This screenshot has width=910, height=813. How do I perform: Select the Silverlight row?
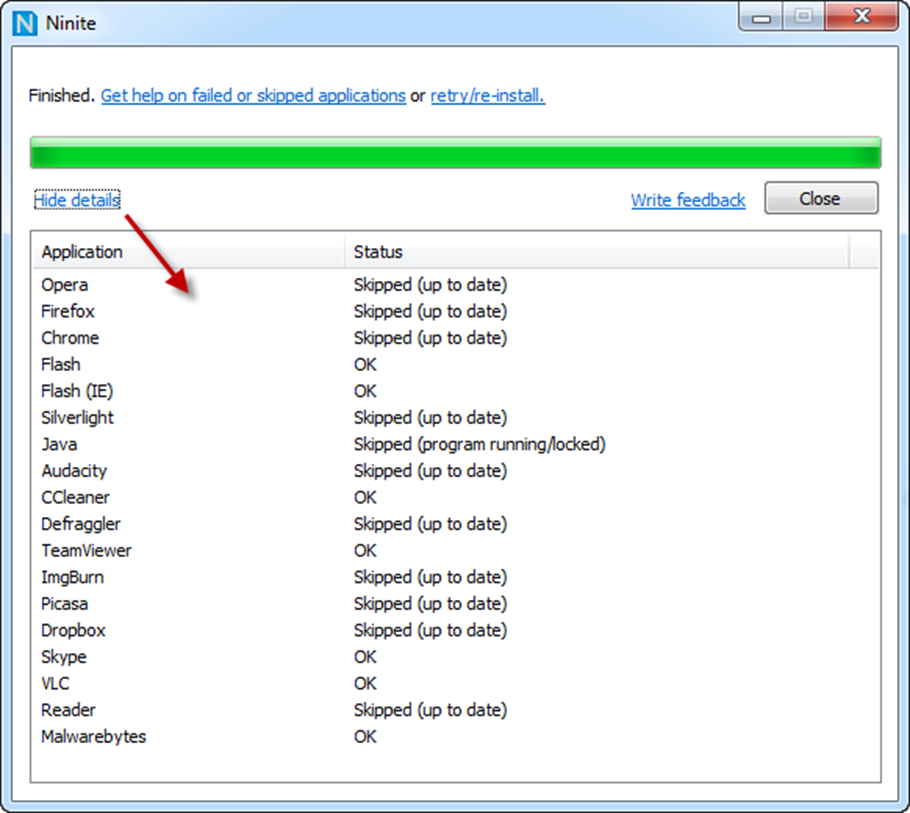(x=456, y=418)
